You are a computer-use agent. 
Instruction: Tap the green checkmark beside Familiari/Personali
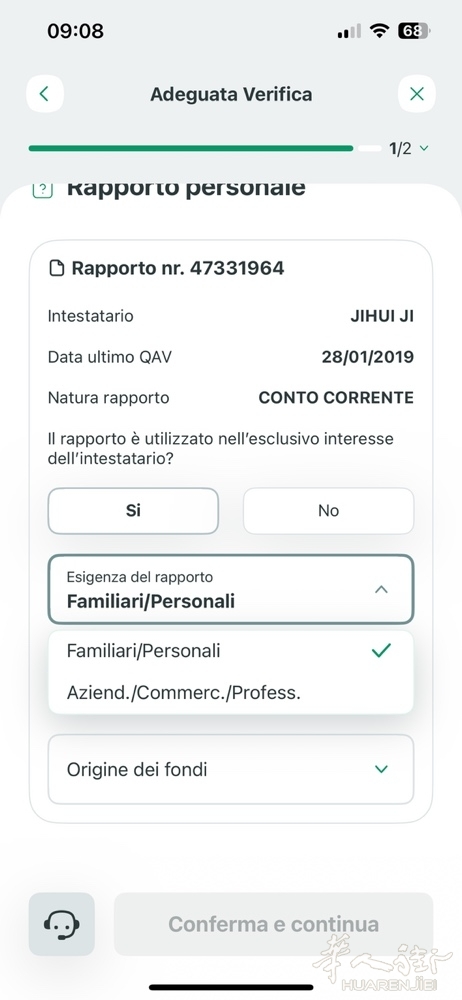tap(381, 651)
